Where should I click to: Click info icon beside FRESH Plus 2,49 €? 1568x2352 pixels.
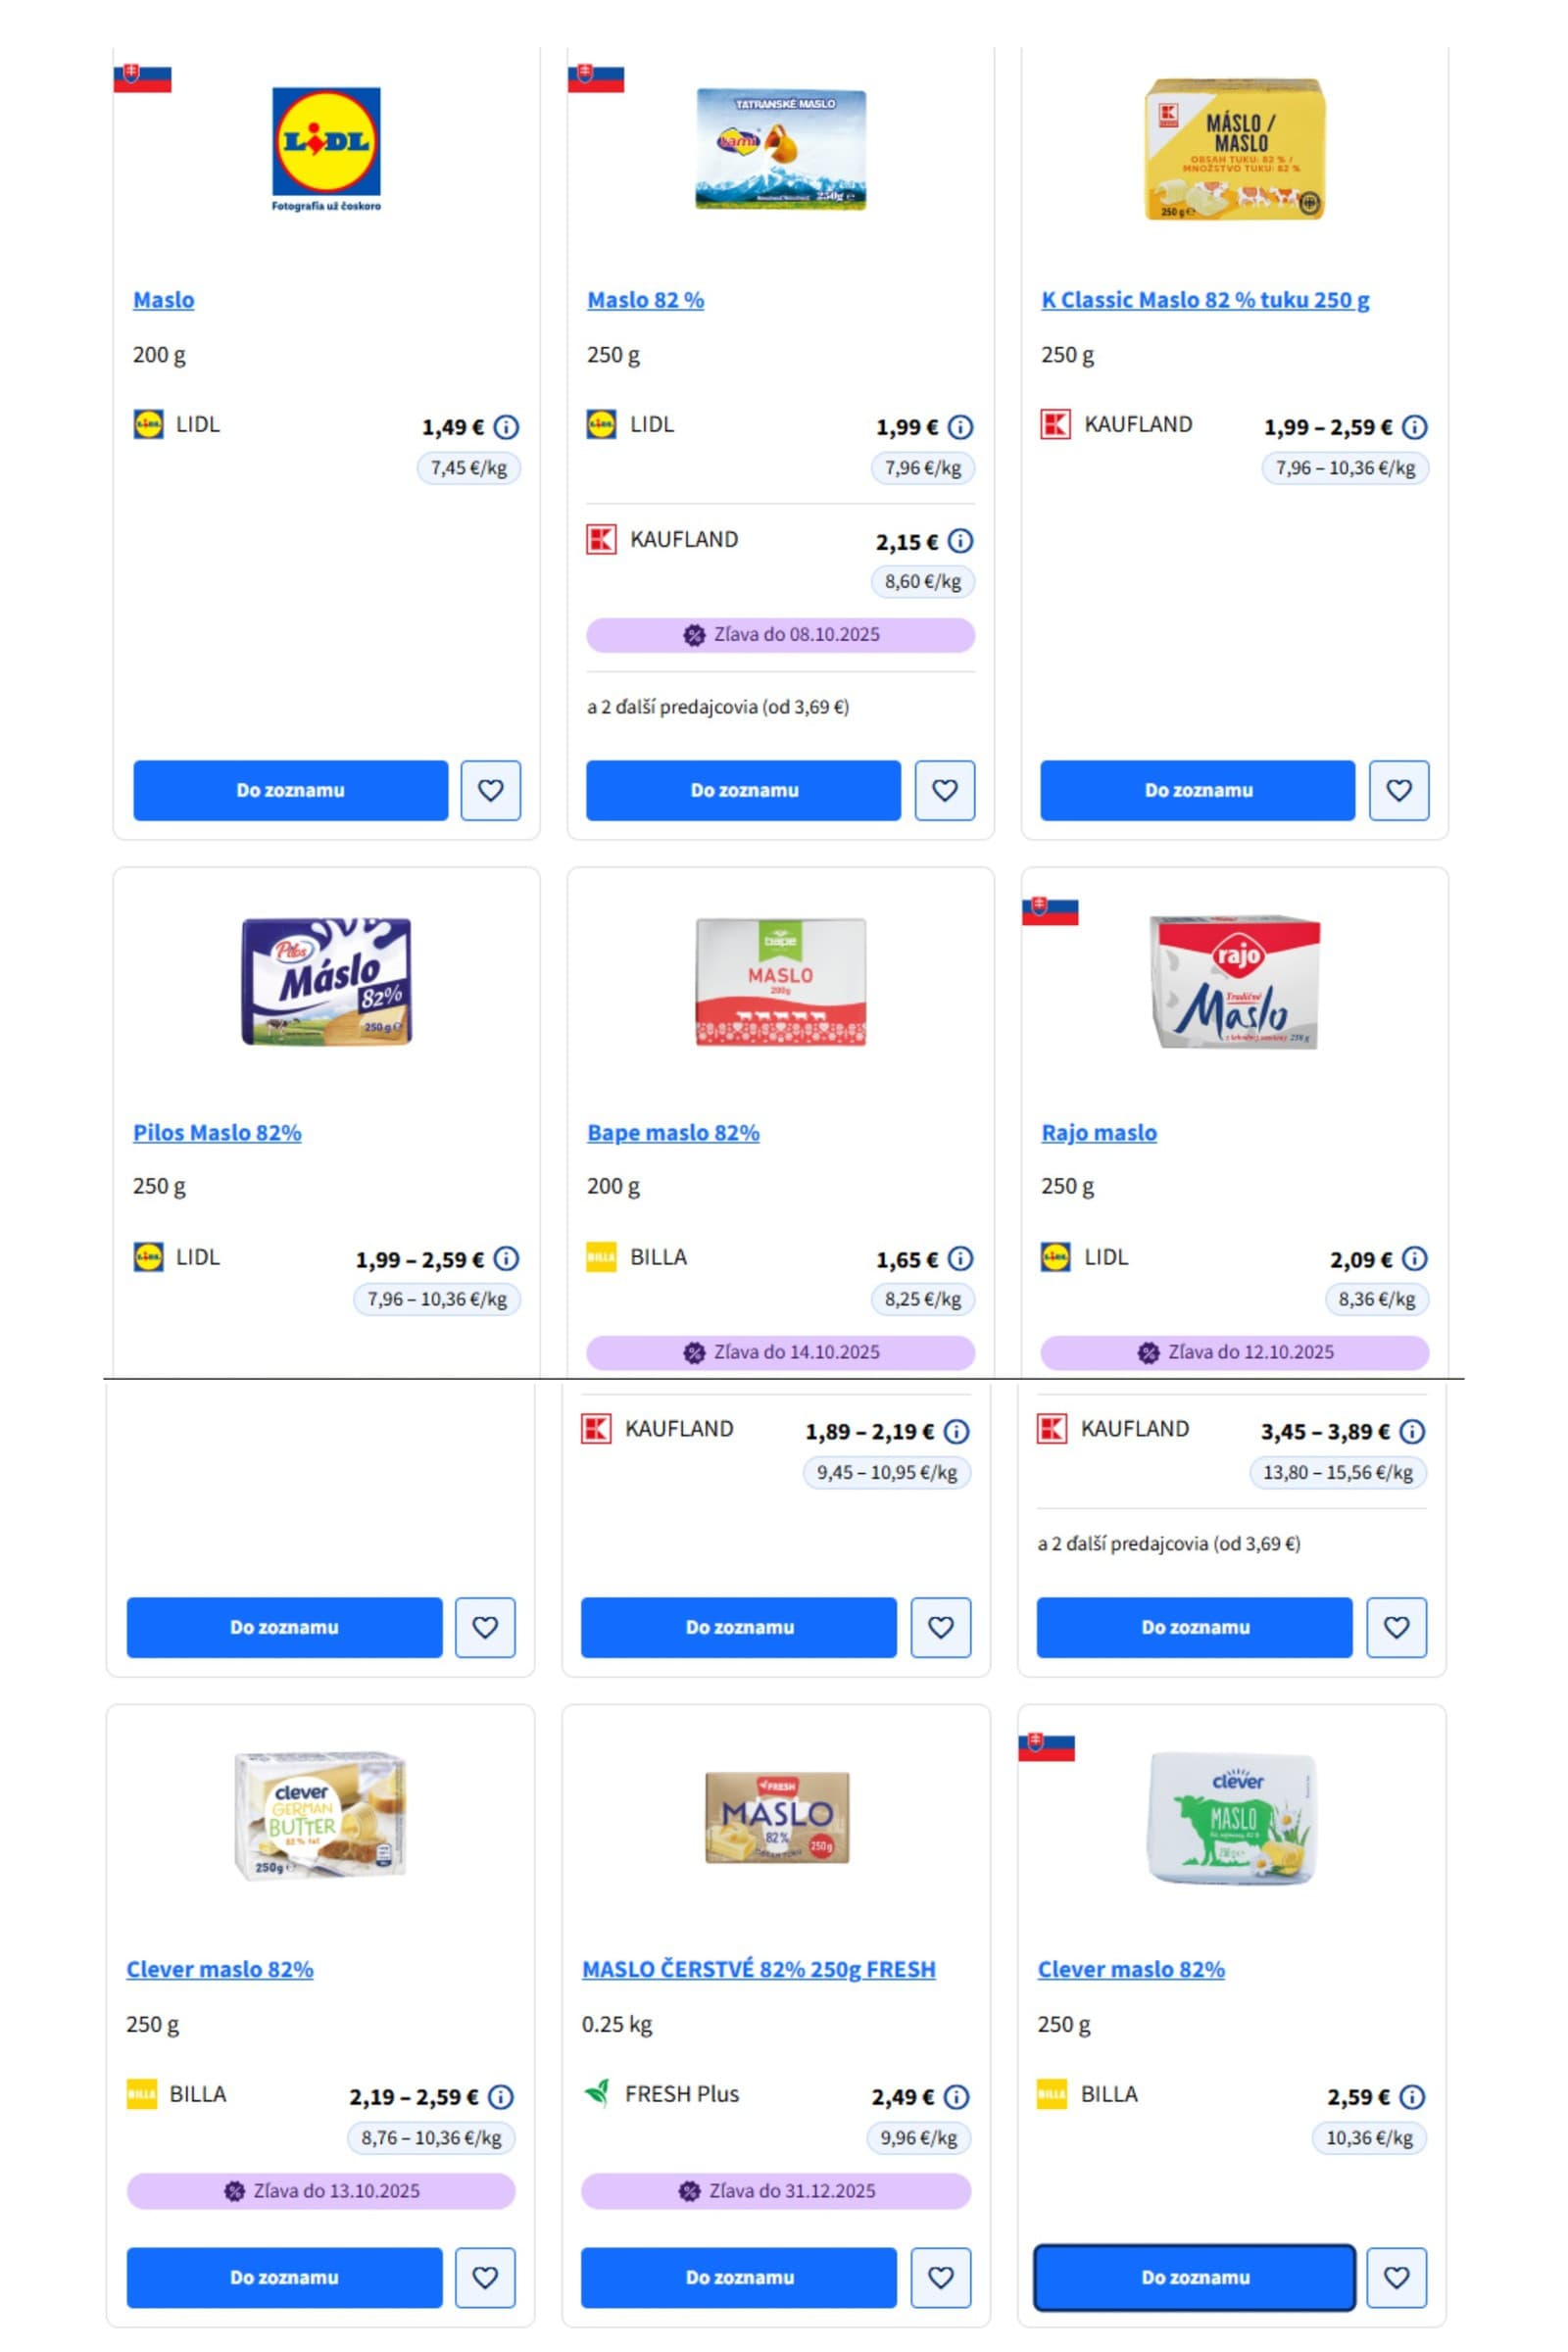[x=956, y=2096]
